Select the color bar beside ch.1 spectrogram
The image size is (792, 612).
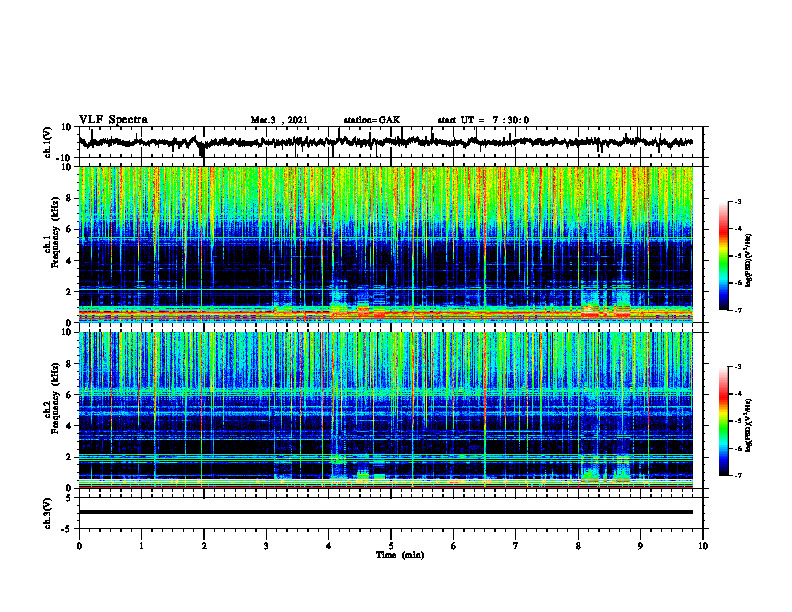723,256
